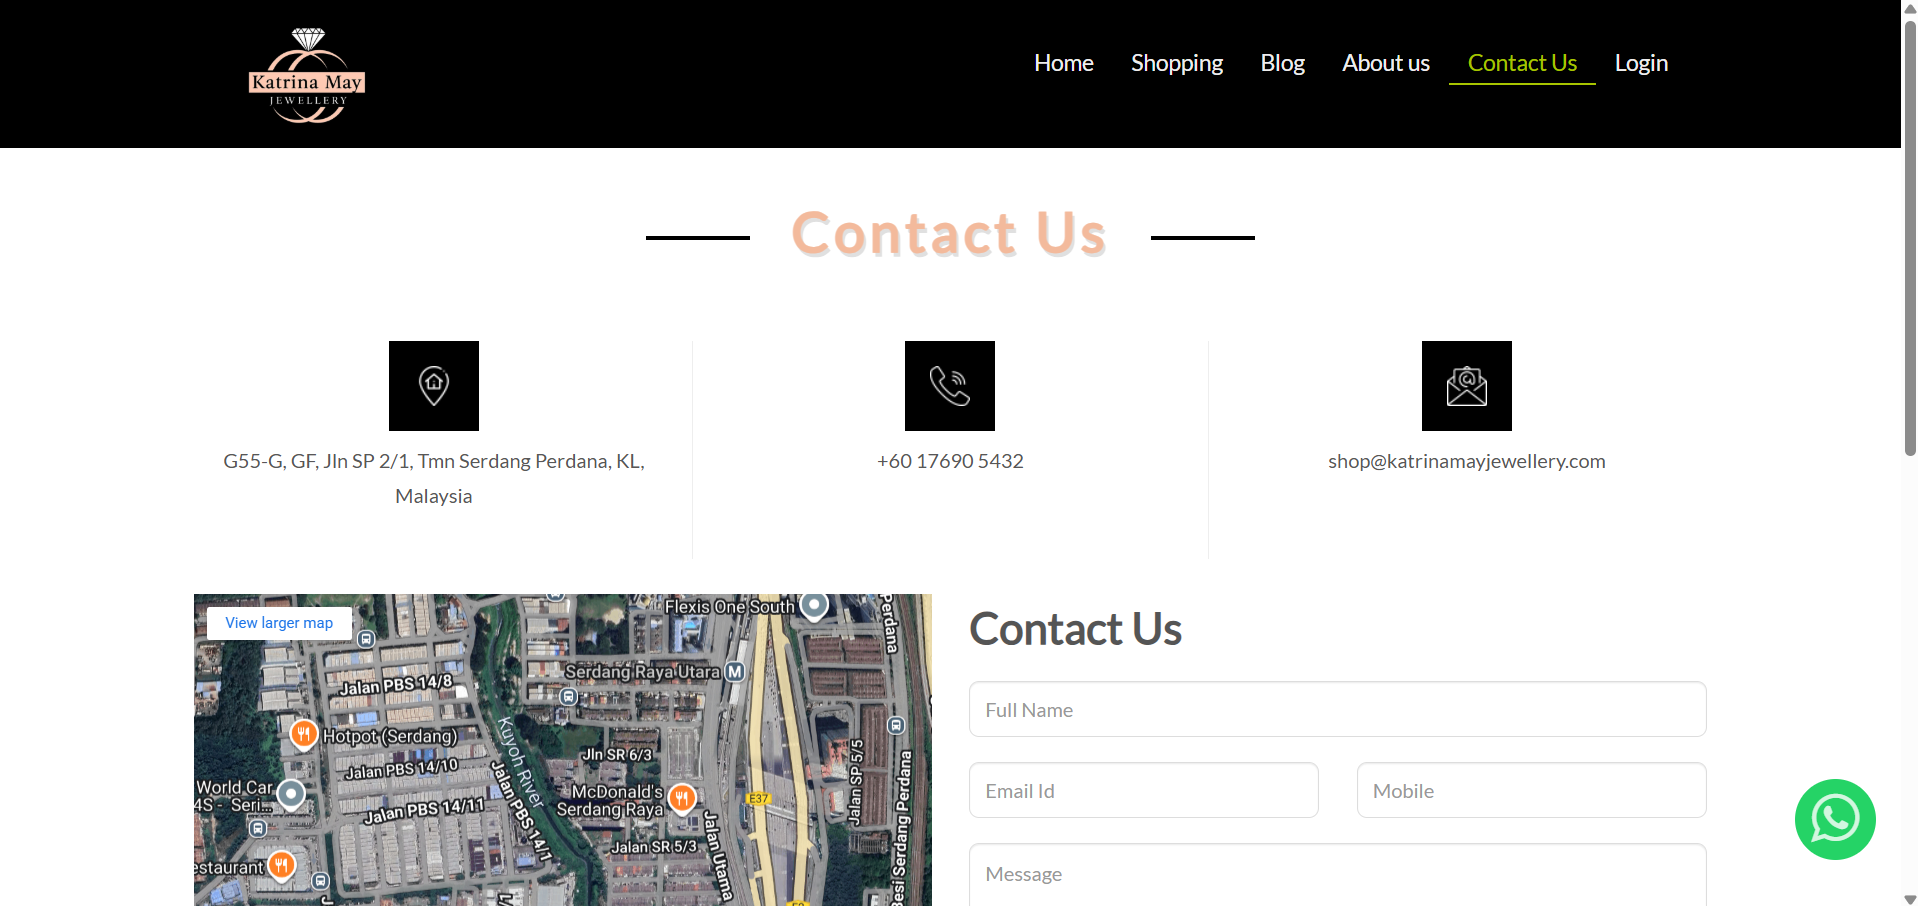This screenshot has height=906, width=1918.
Task: Click the World Car map location pin
Action: (291, 795)
